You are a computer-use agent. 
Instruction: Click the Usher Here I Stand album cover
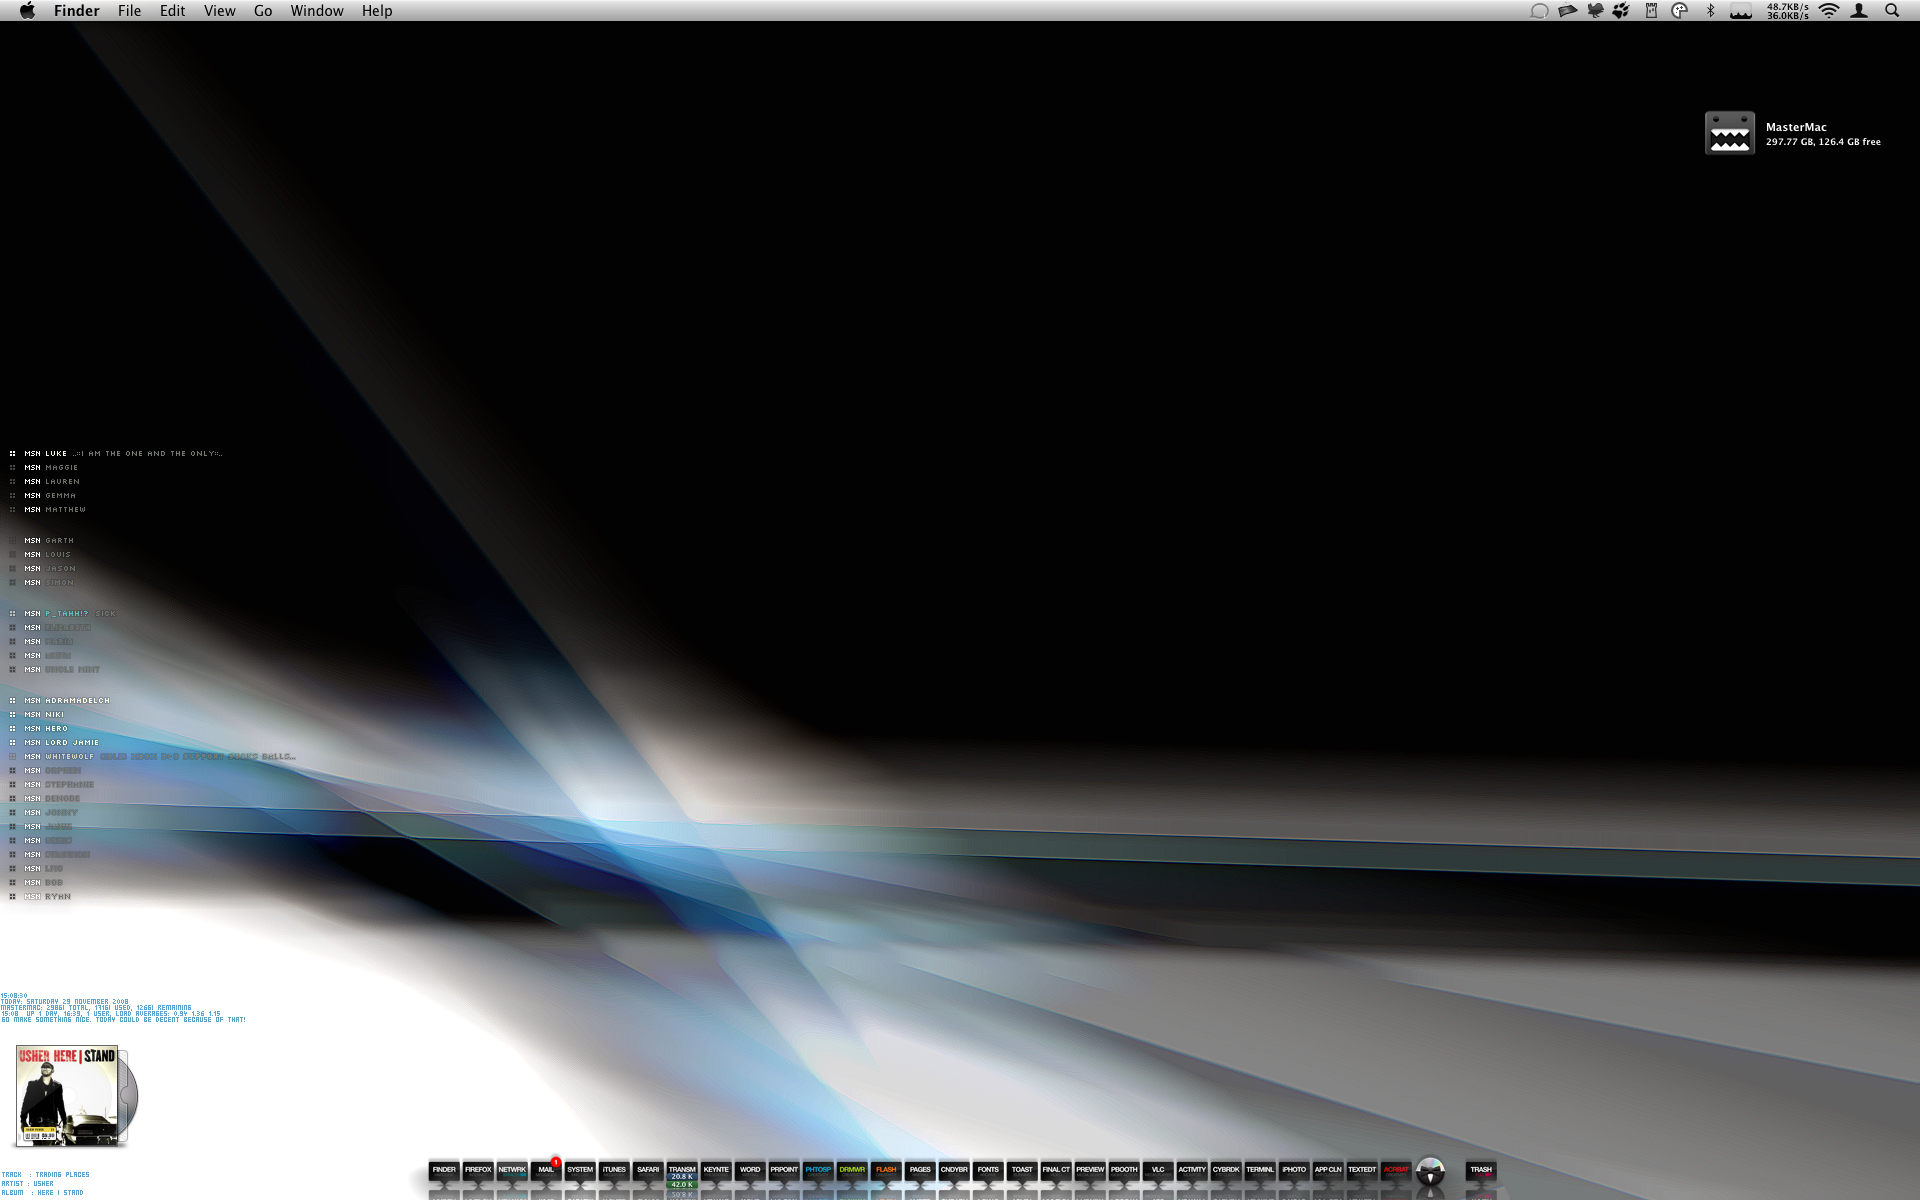coord(67,1095)
